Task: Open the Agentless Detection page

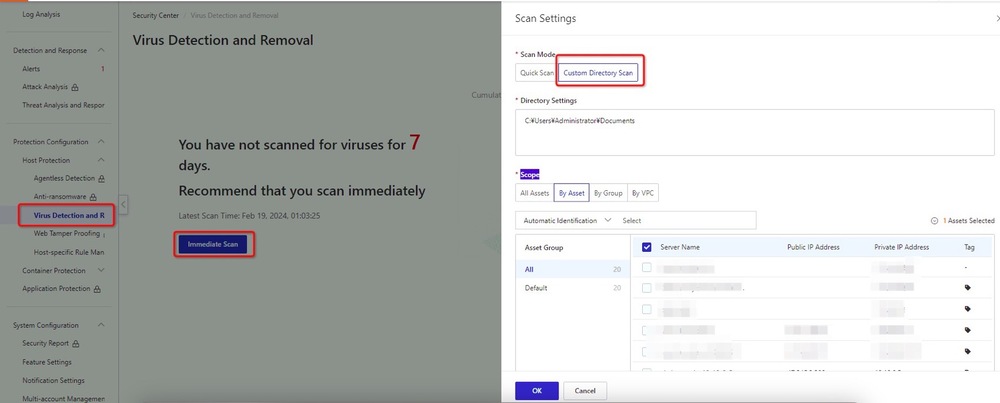Action: pos(64,179)
